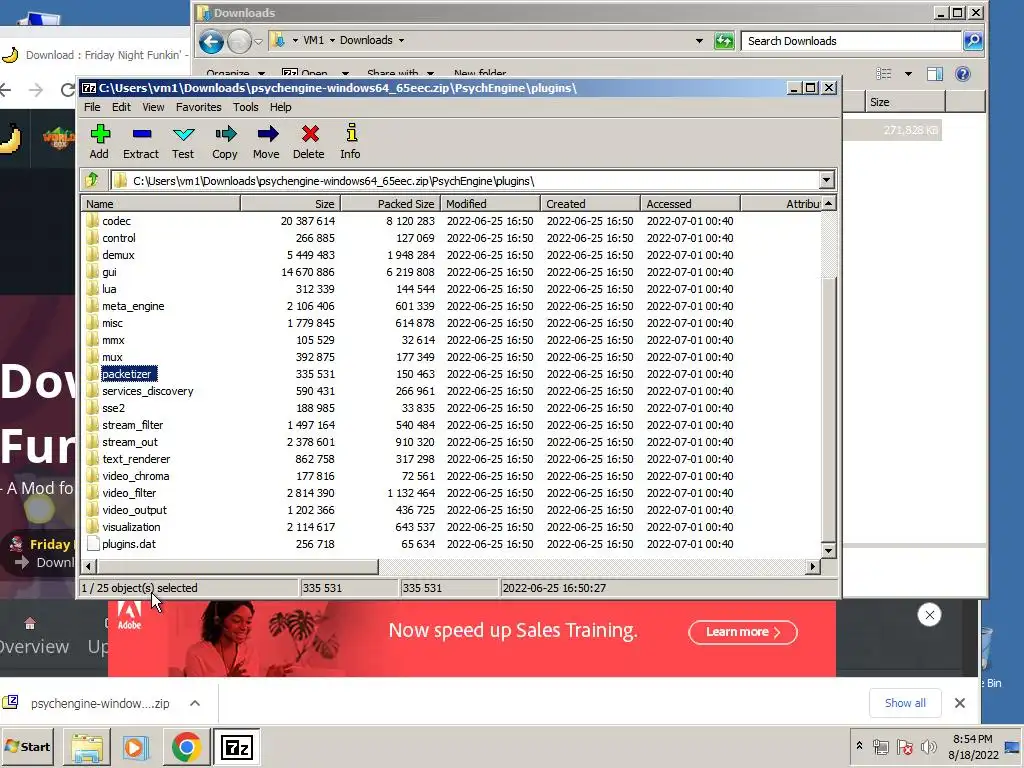Open the Help menu in 7-Zip
Screen dimensions: 1024x768
pos(281,107)
